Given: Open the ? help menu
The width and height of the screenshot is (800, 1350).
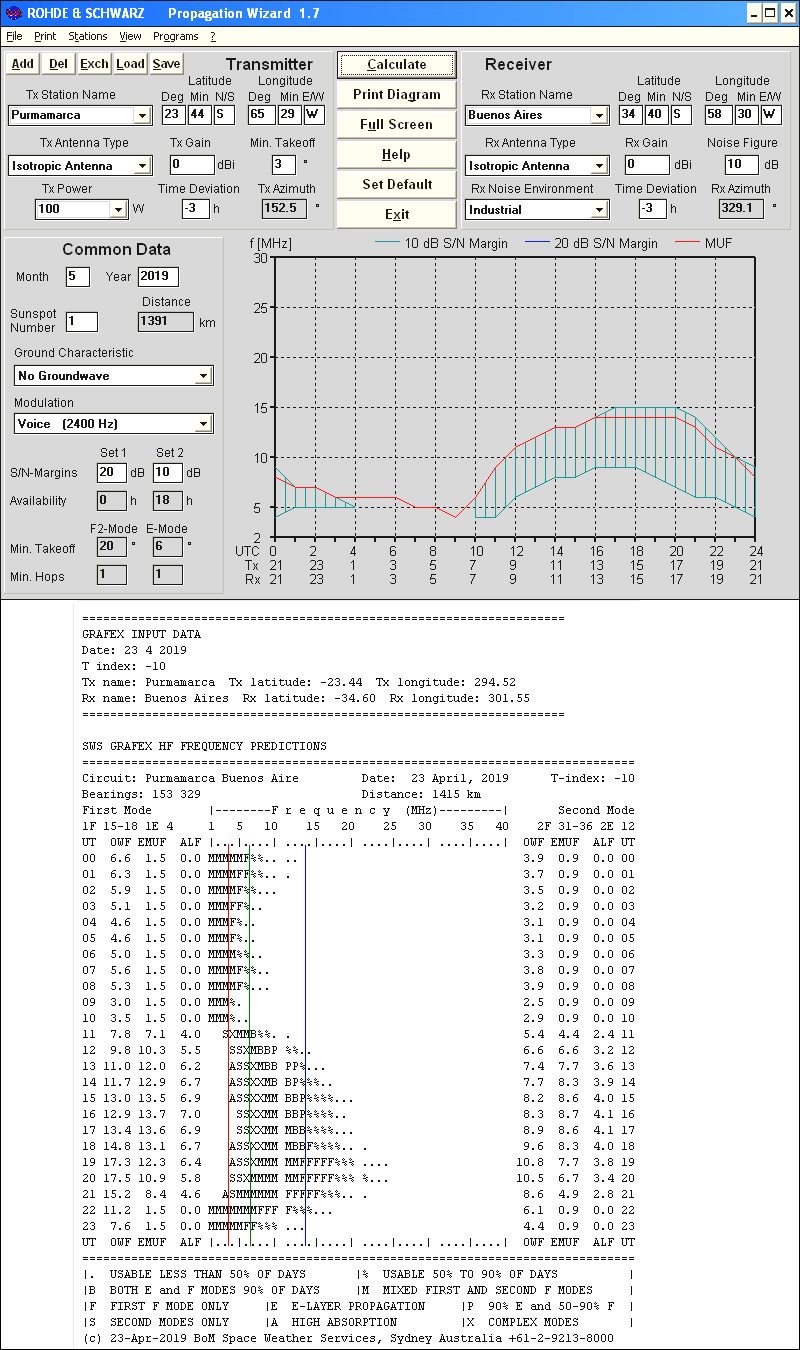Looking at the screenshot, I should pyautogui.click(x=213, y=36).
